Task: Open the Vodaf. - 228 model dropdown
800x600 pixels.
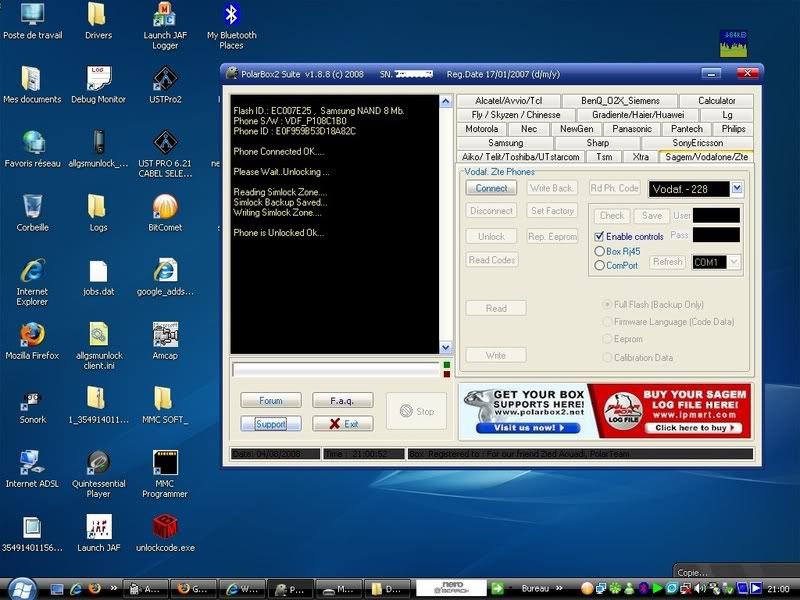Action: 737,188
